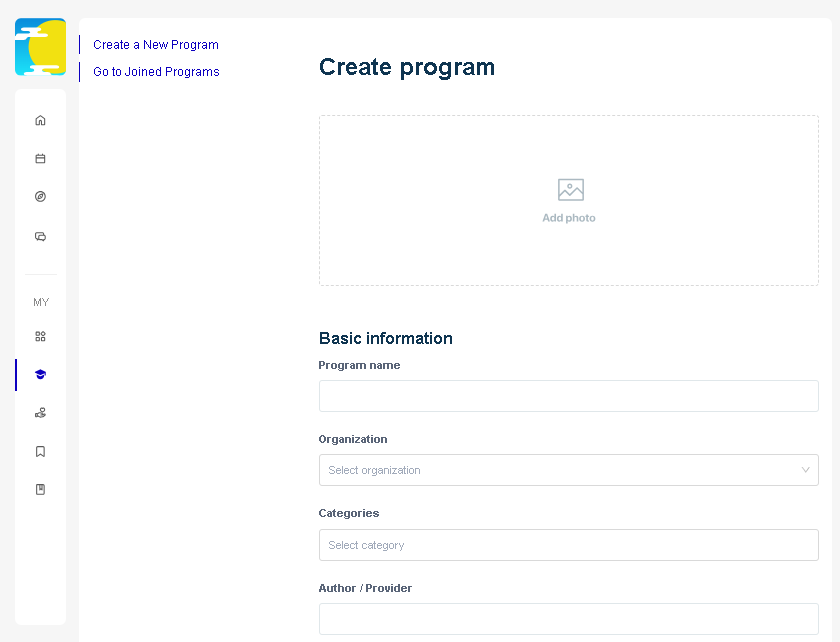Select the graduation cap programs icon

click(x=40, y=374)
